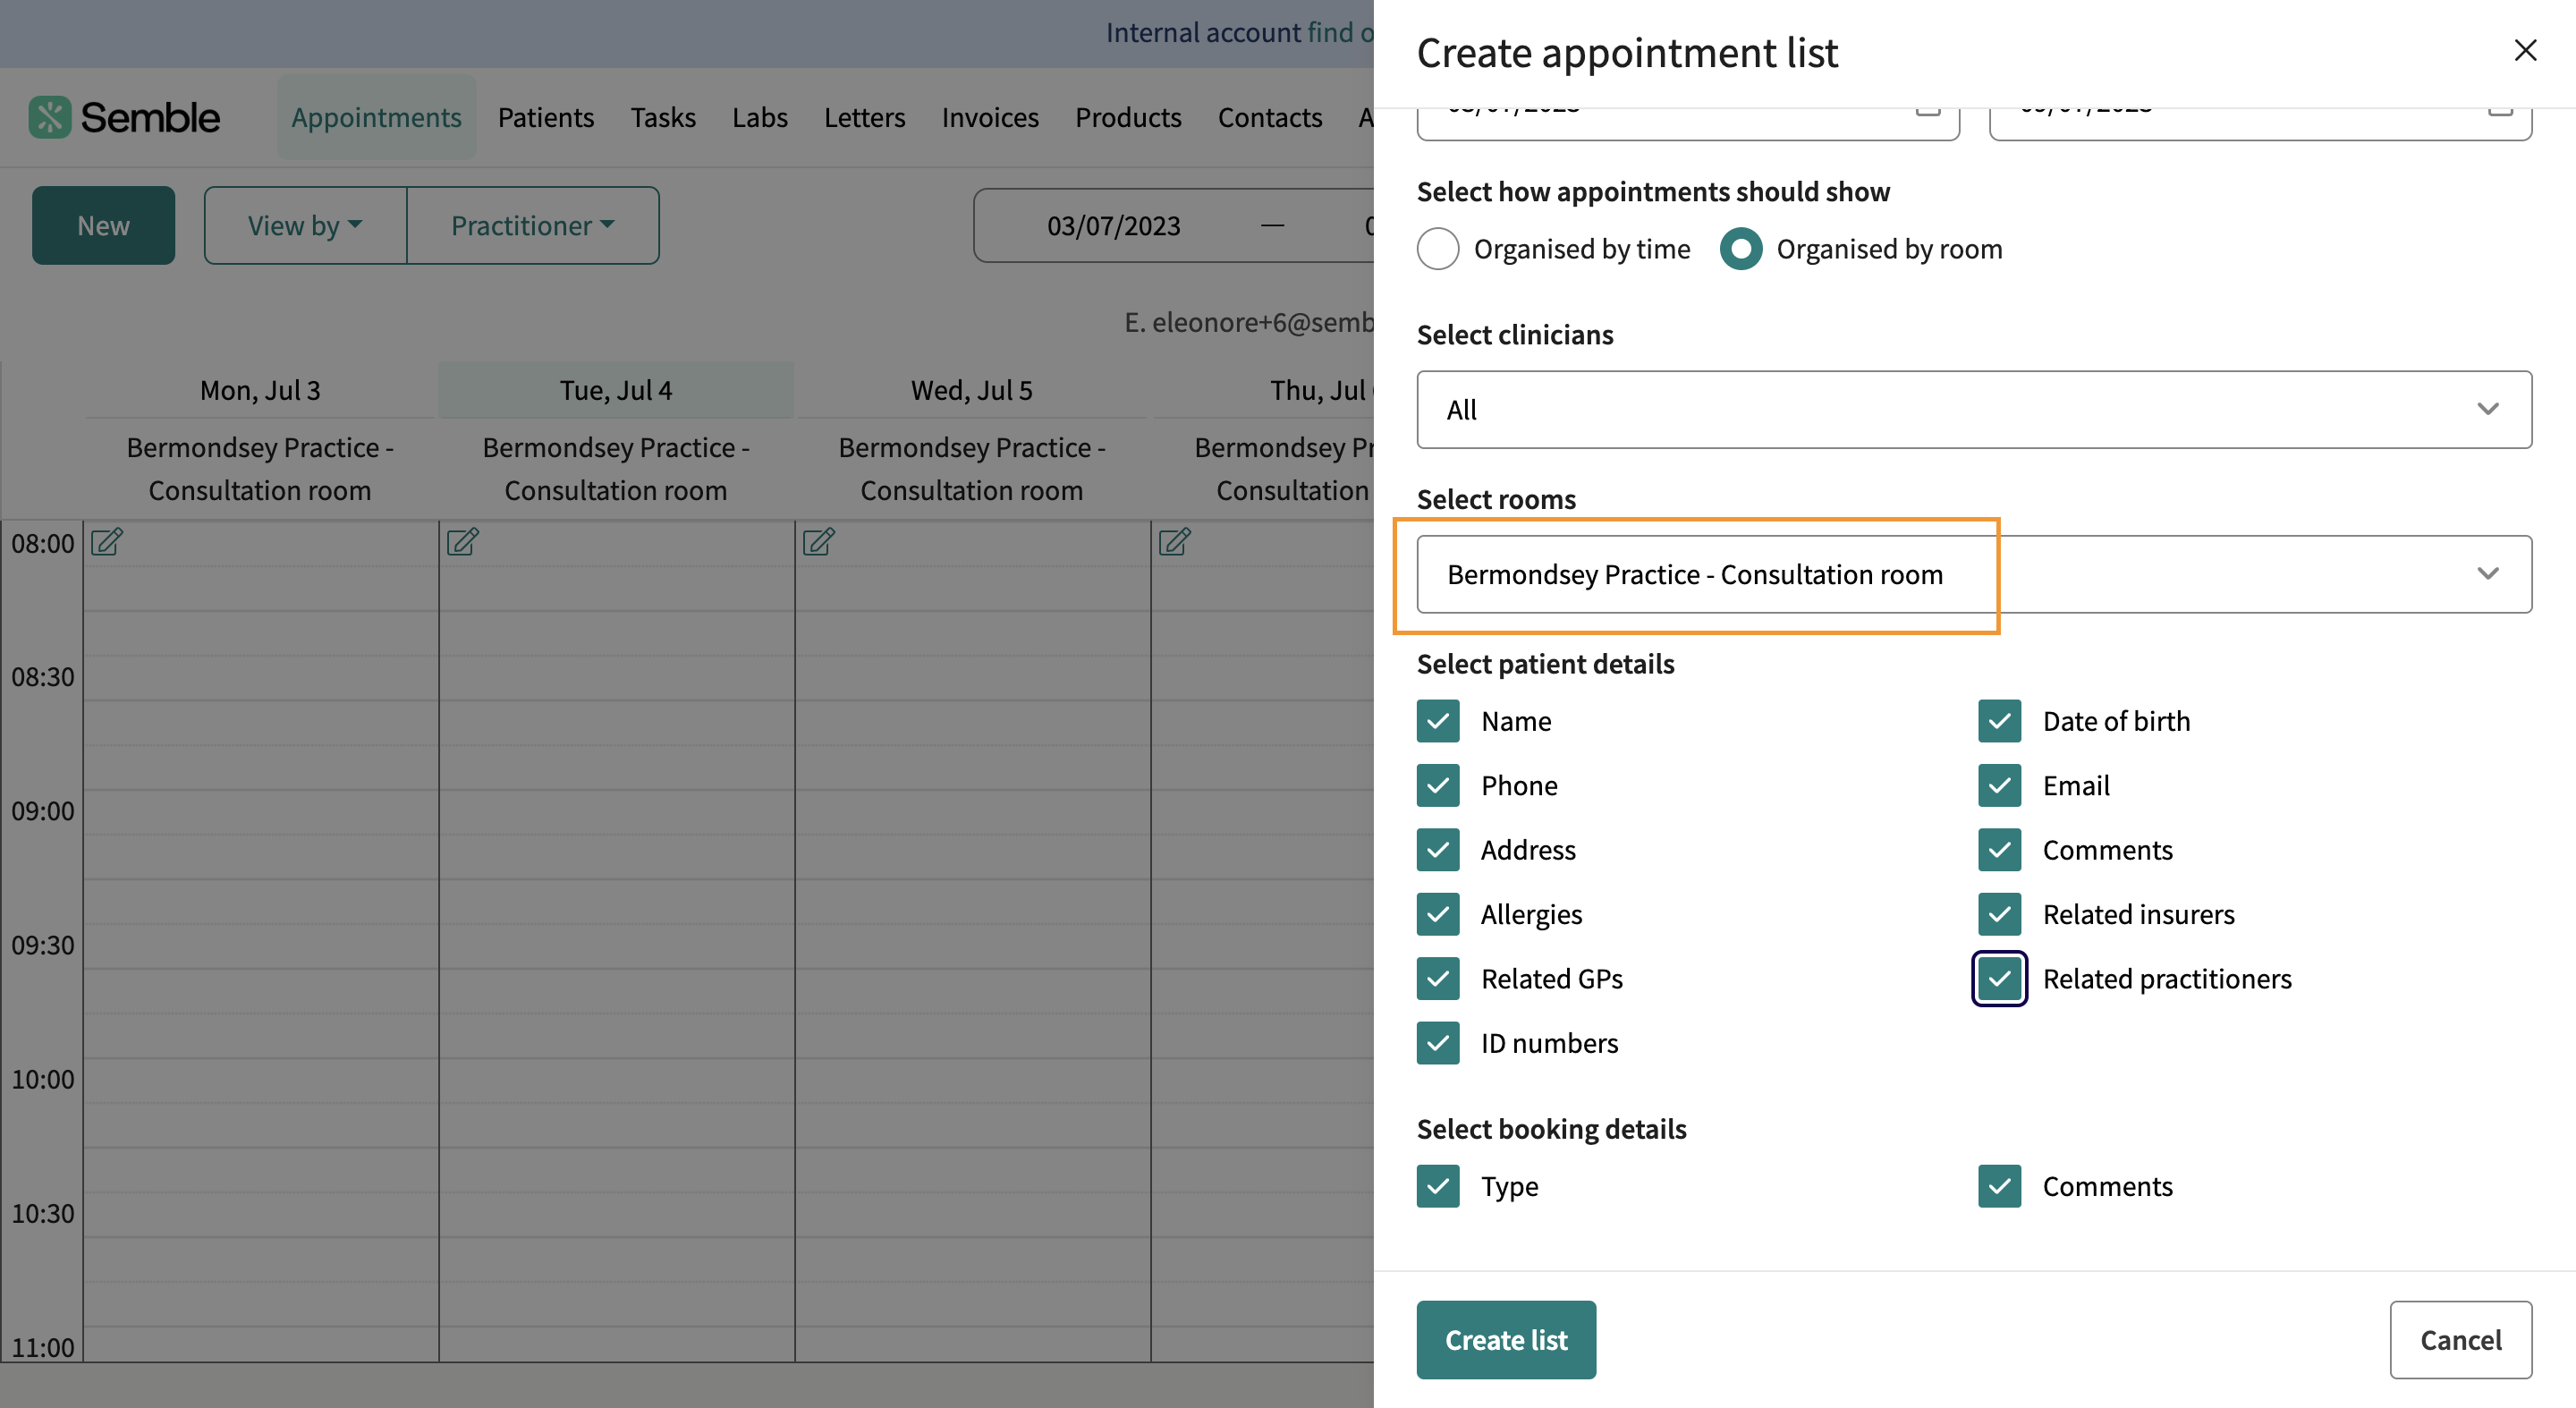Go to the Invoices tab

click(x=990, y=117)
